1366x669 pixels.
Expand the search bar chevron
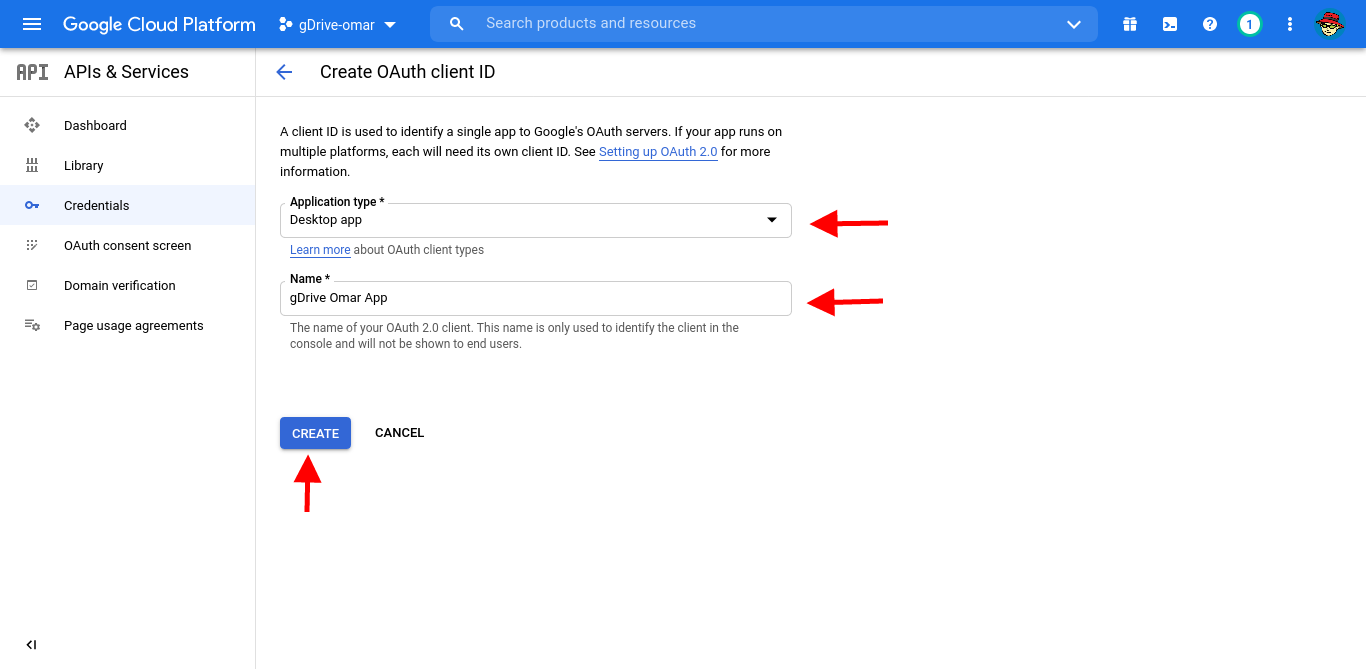pyautogui.click(x=1073, y=23)
